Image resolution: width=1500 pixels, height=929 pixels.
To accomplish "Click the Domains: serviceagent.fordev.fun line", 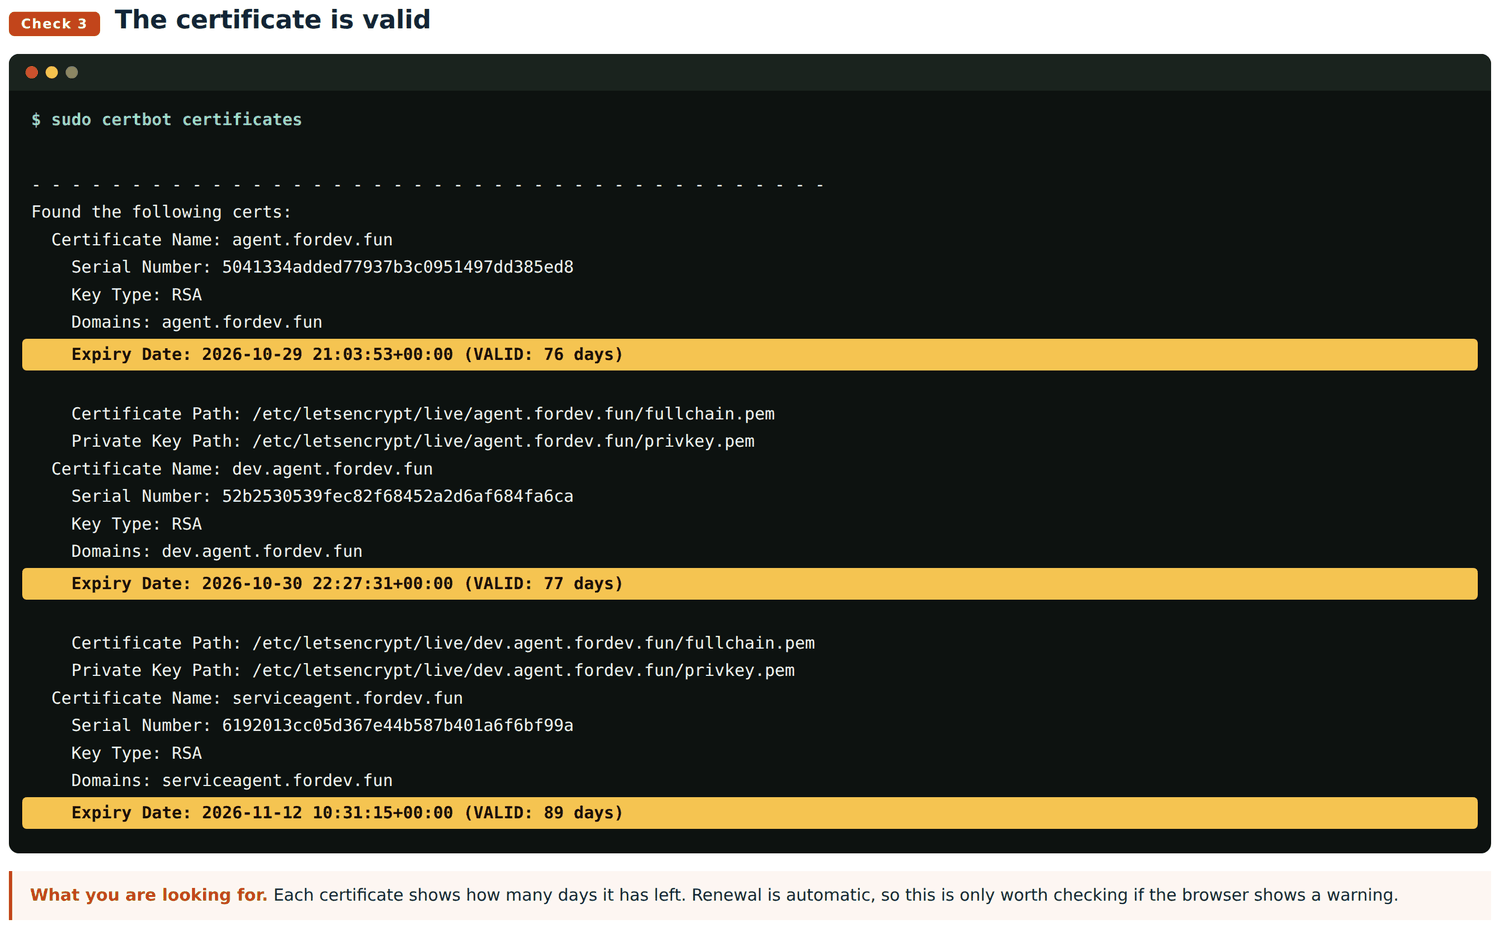I will (x=232, y=780).
